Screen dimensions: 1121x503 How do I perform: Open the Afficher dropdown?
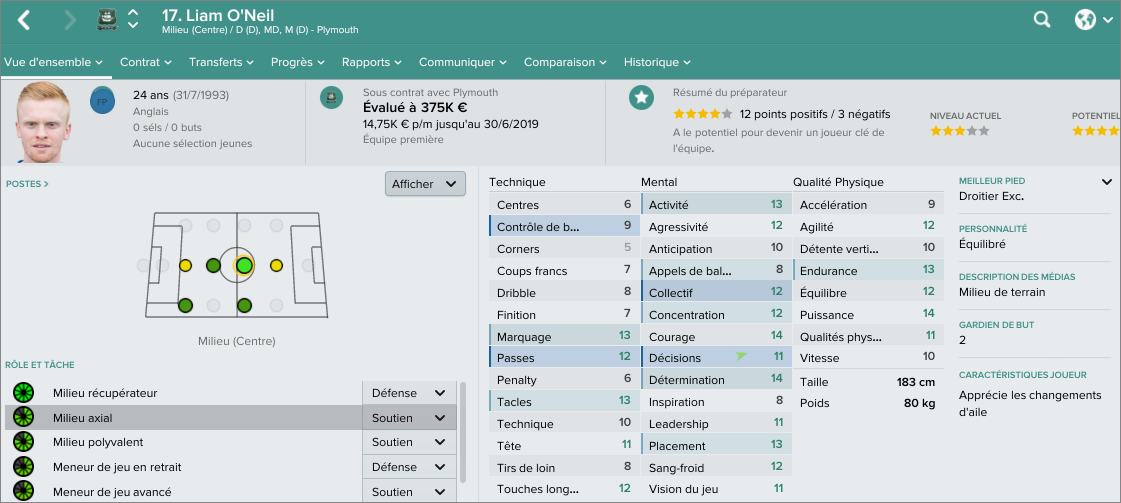click(425, 184)
